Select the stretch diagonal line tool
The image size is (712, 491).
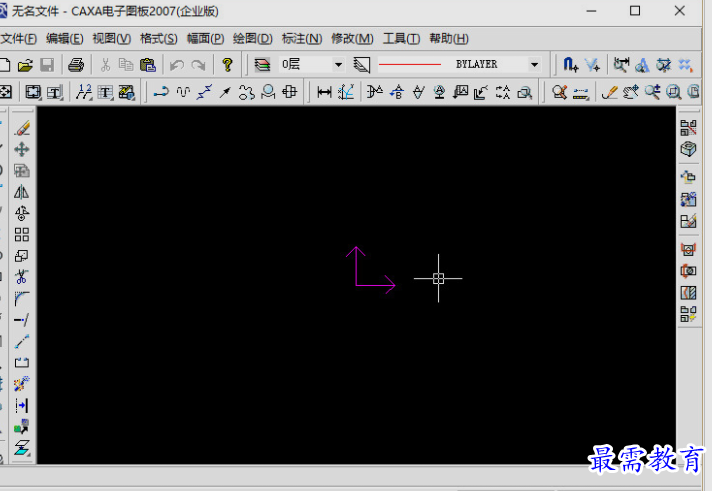pyautogui.click(x=22, y=341)
